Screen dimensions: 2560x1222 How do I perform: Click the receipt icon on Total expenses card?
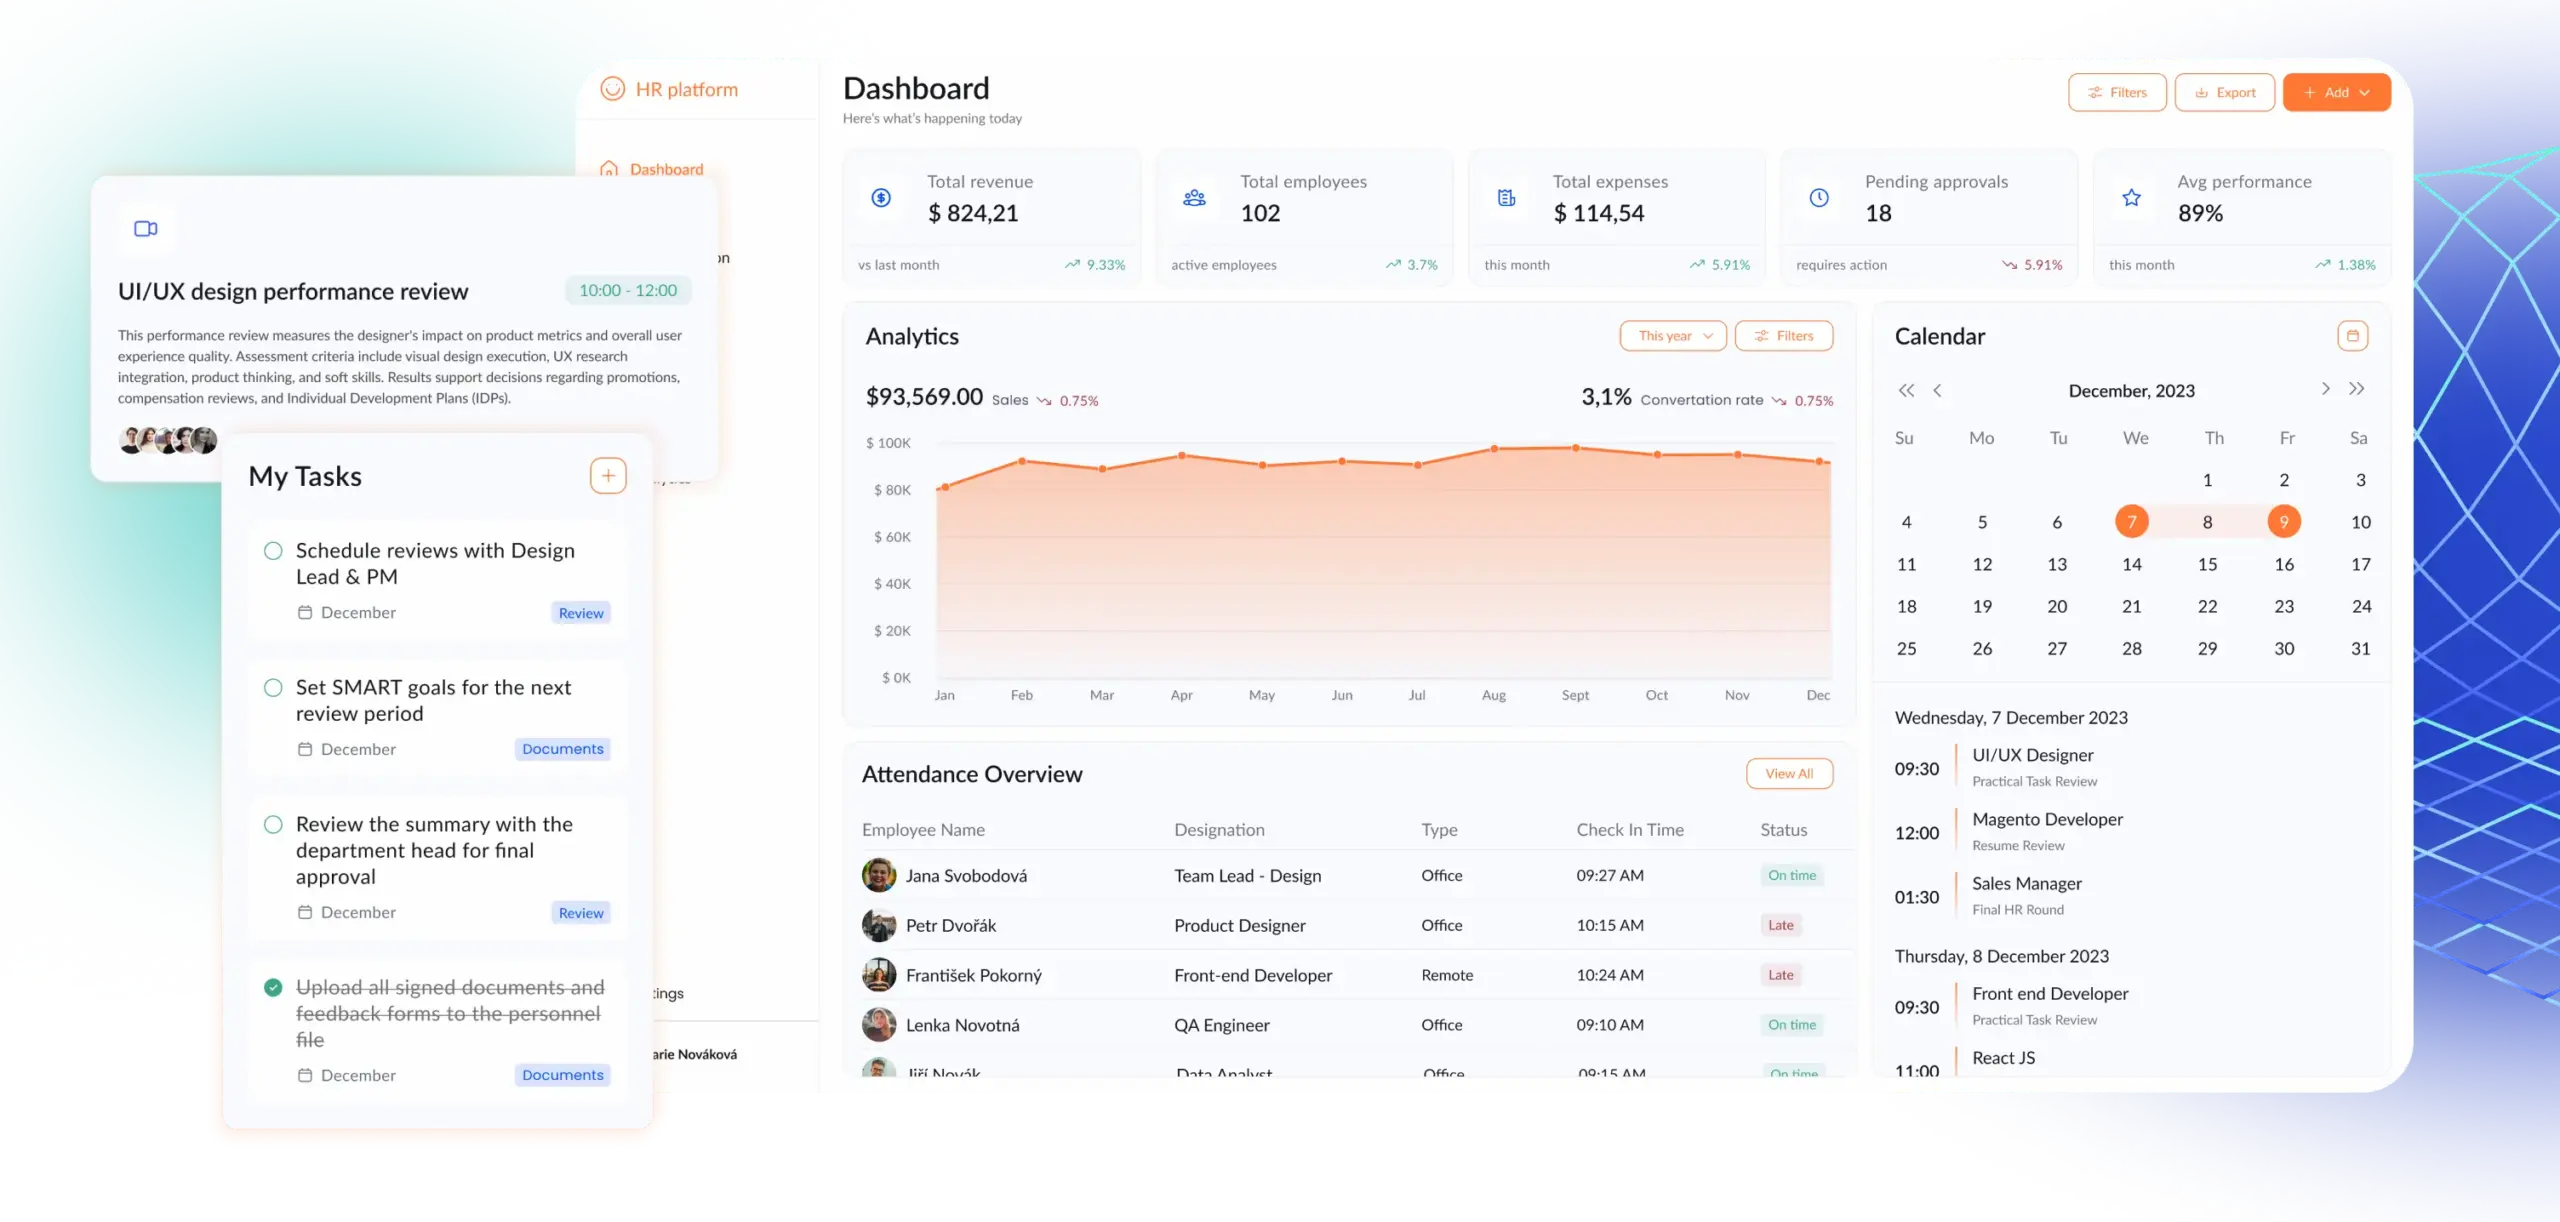[1505, 197]
